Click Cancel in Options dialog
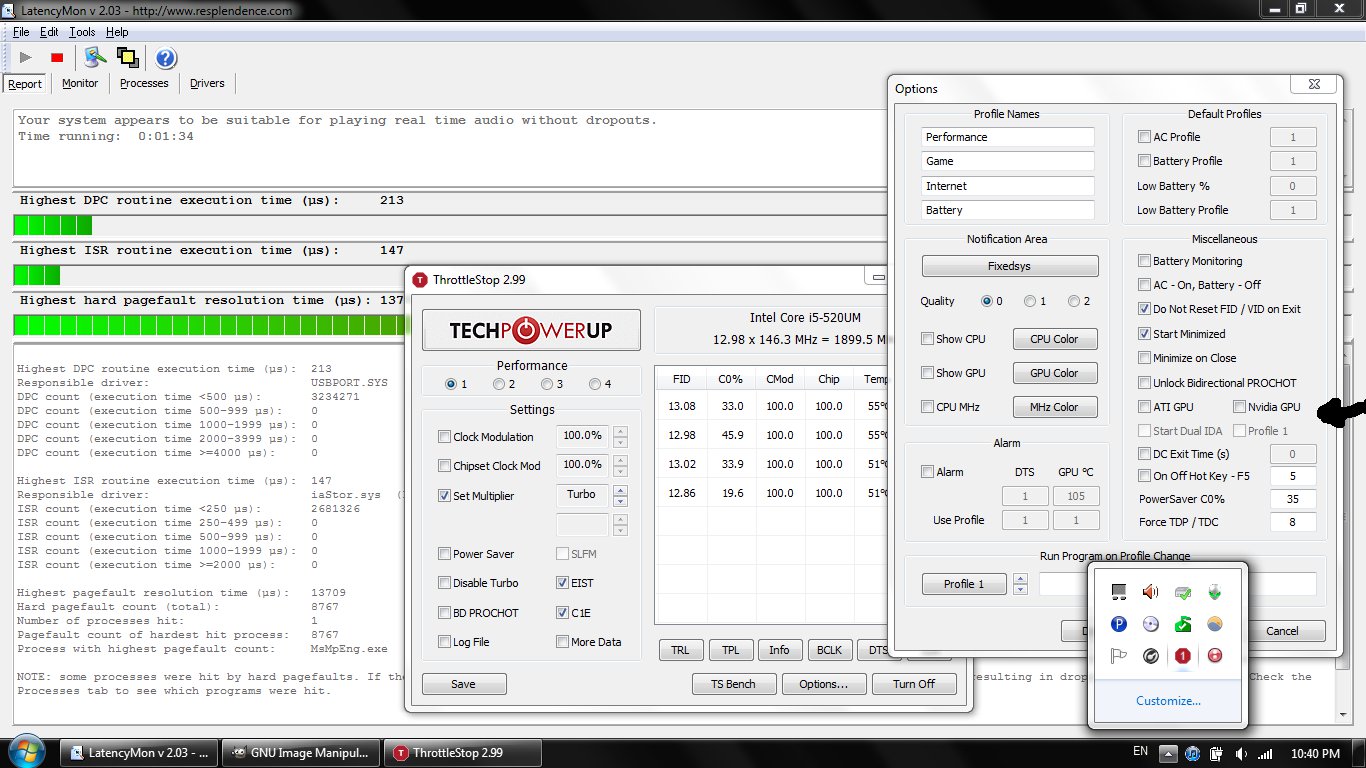 pos(1282,631)
